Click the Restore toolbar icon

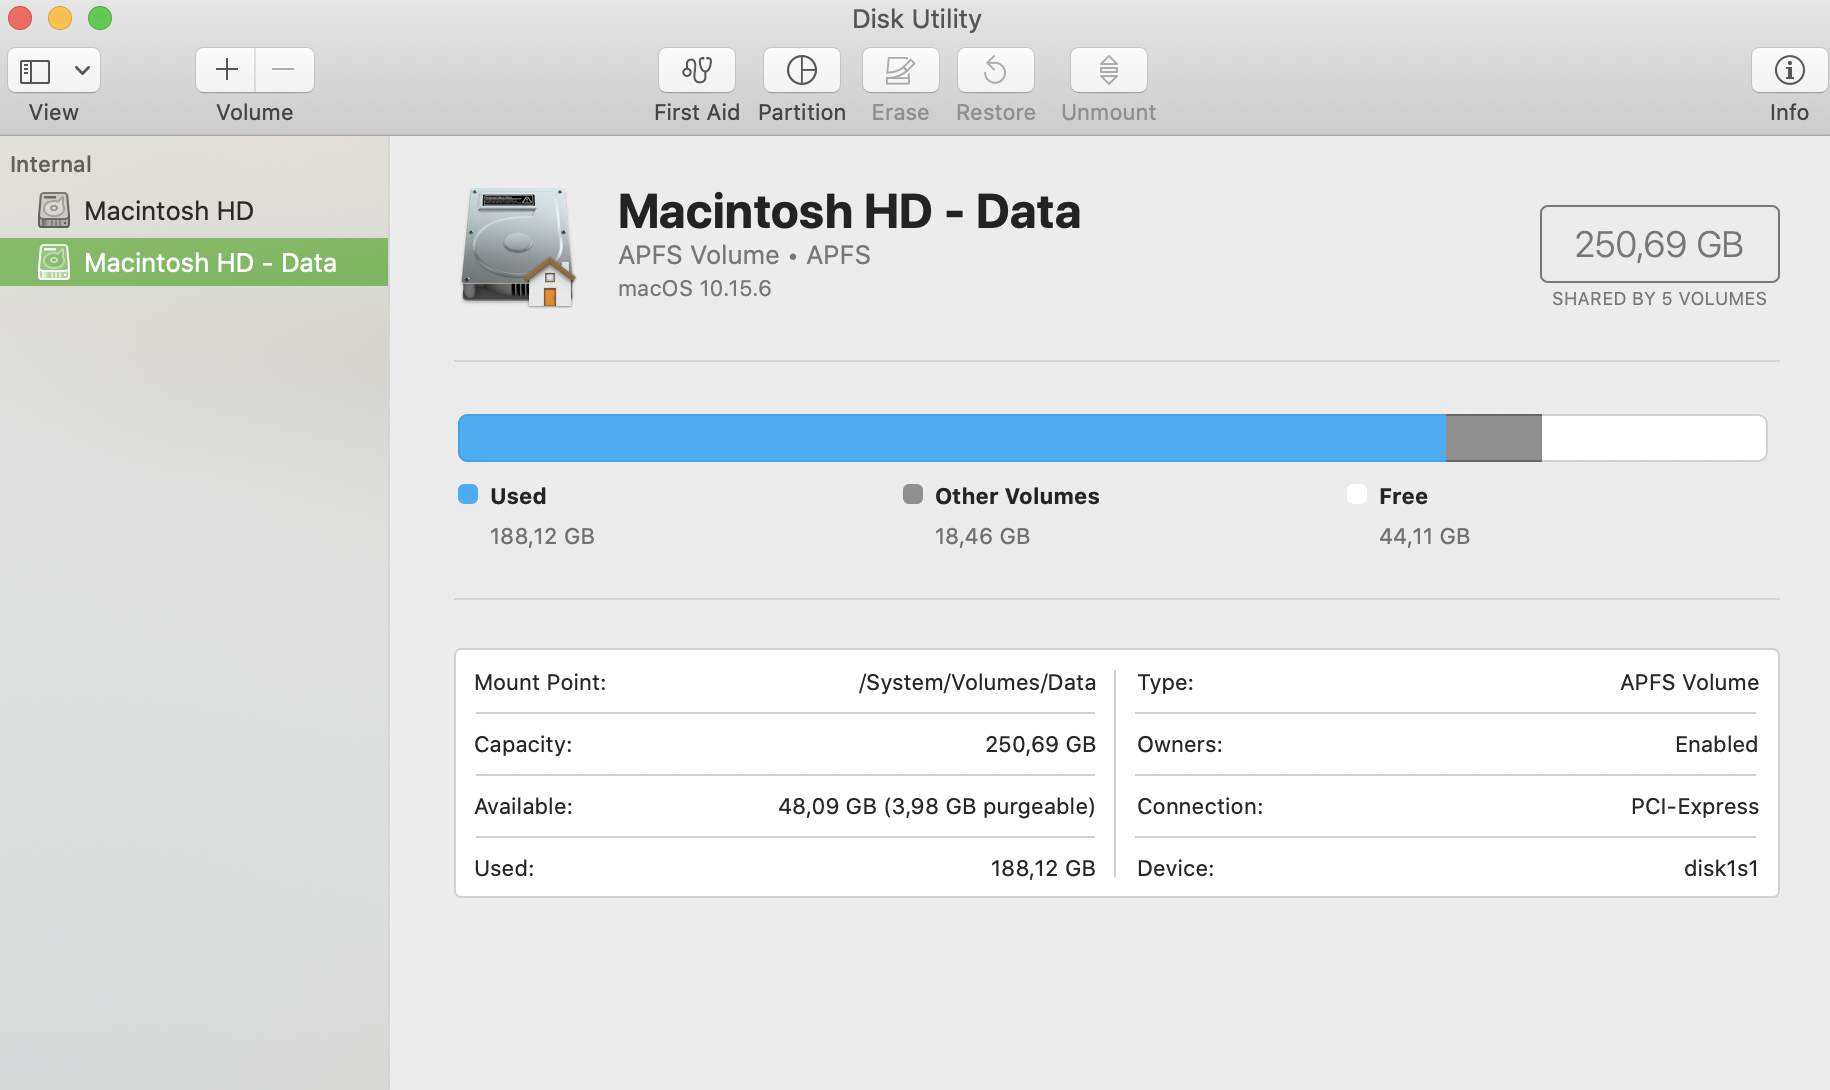click(995, 70)
